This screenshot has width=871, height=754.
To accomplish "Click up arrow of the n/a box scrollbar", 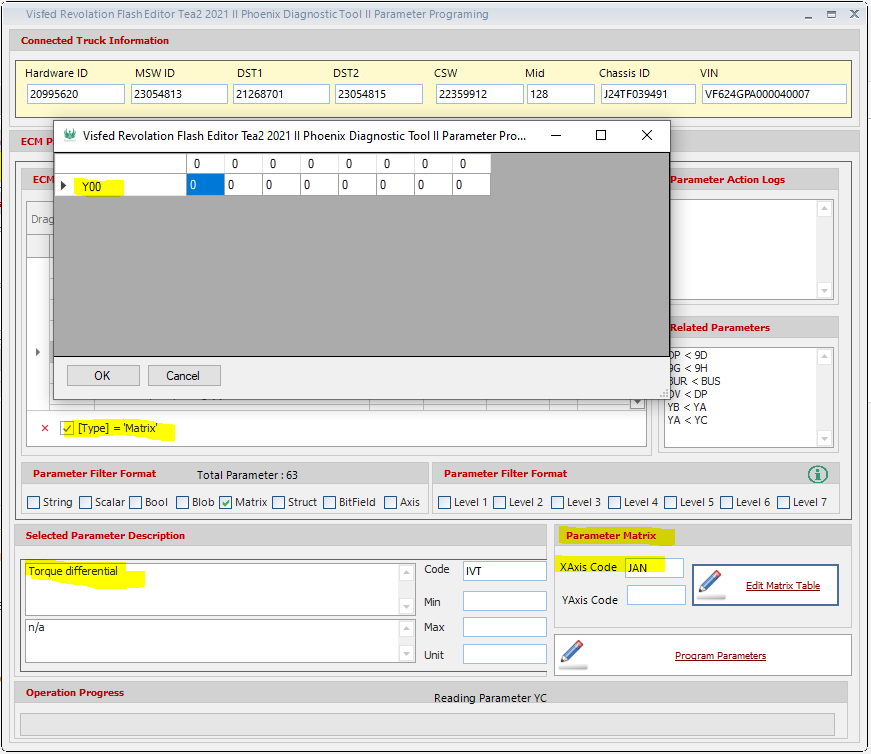I will point(407,628).
